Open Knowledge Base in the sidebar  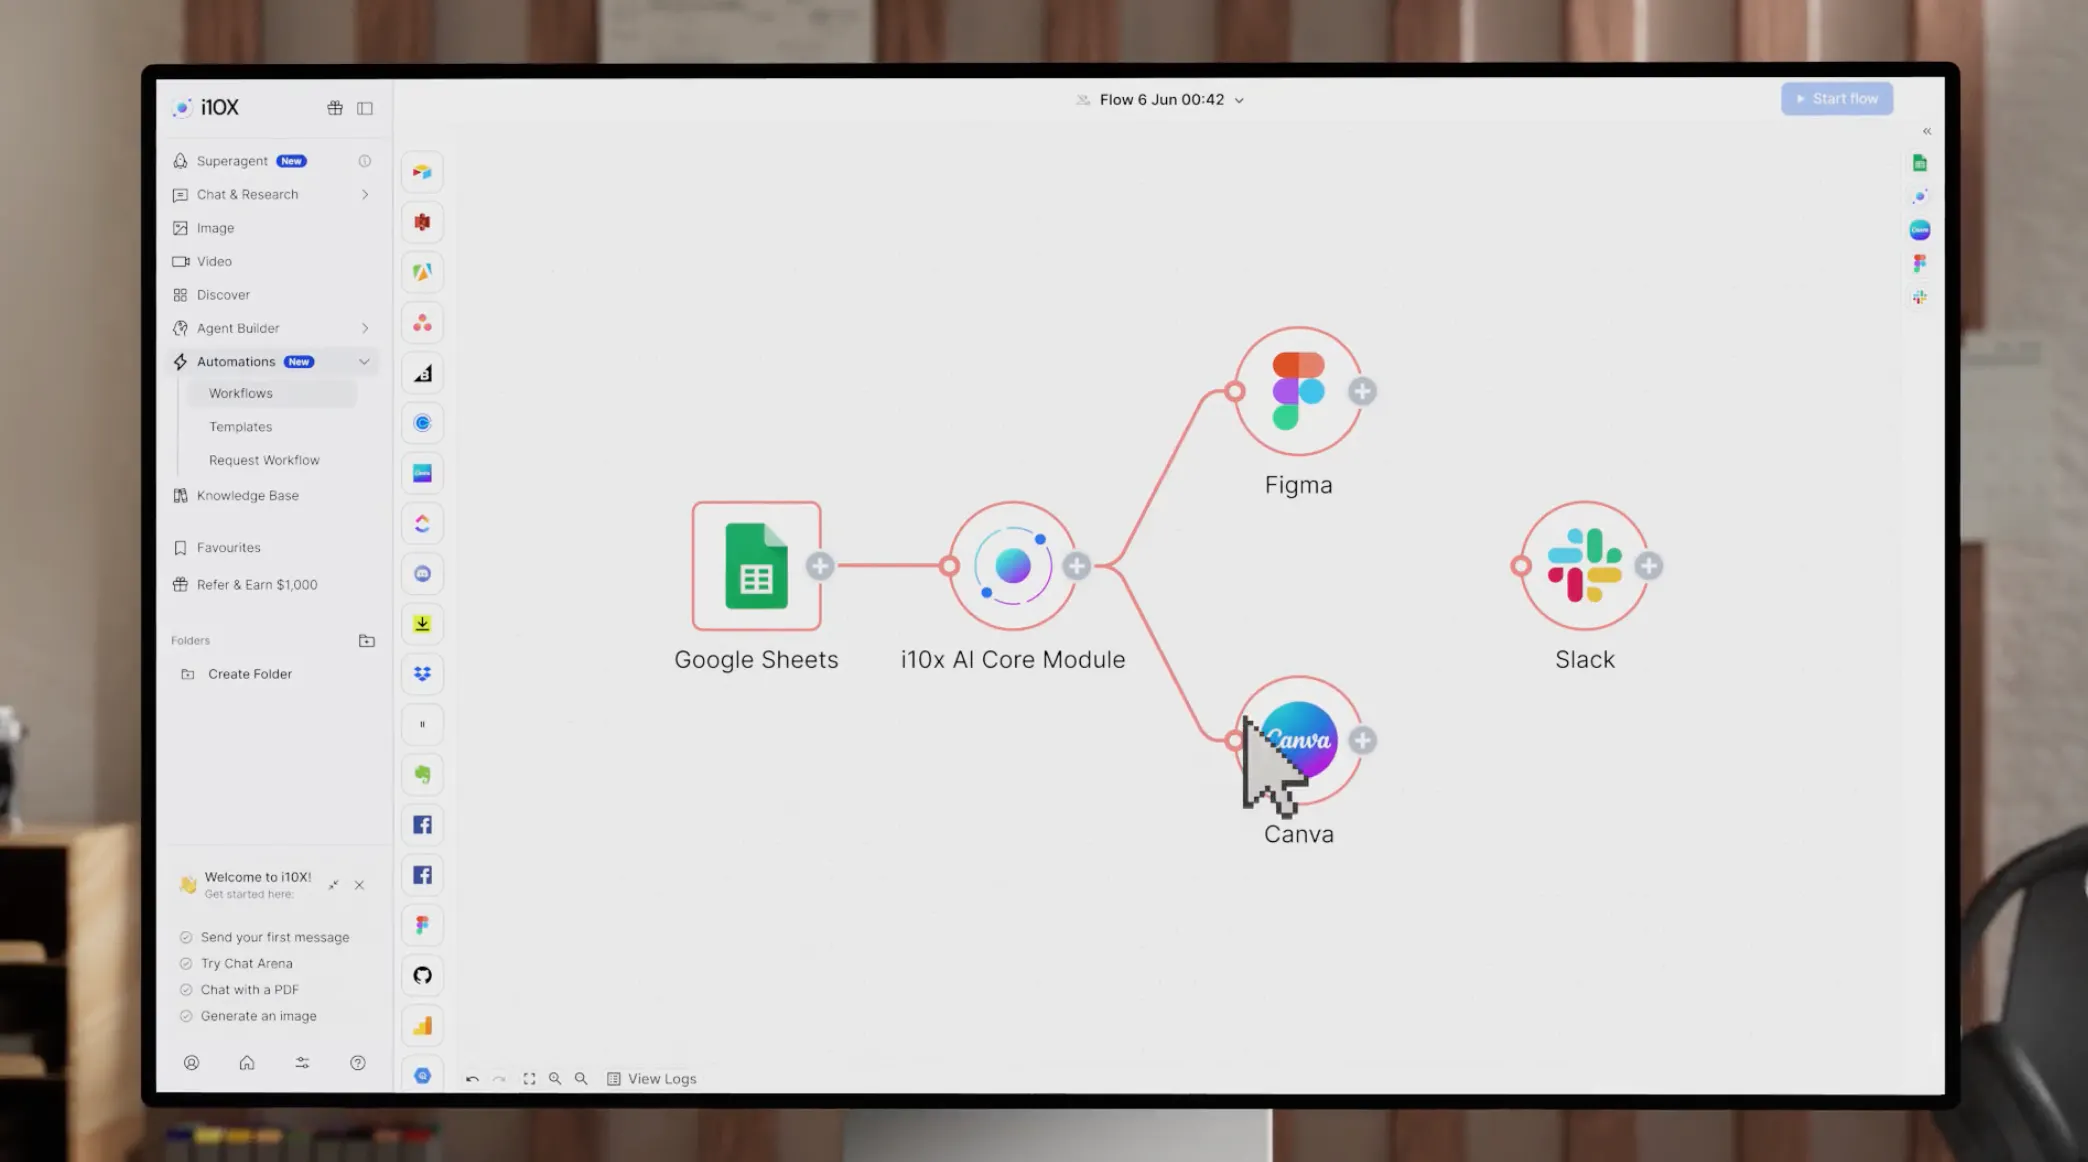tap(248, 496)
